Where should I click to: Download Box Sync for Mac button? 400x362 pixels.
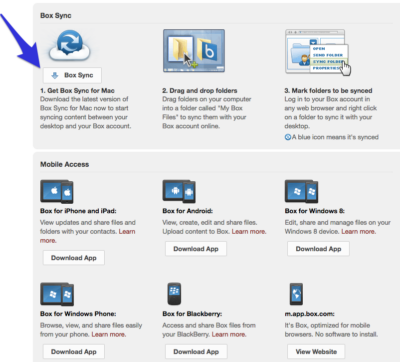click(72, 75)
